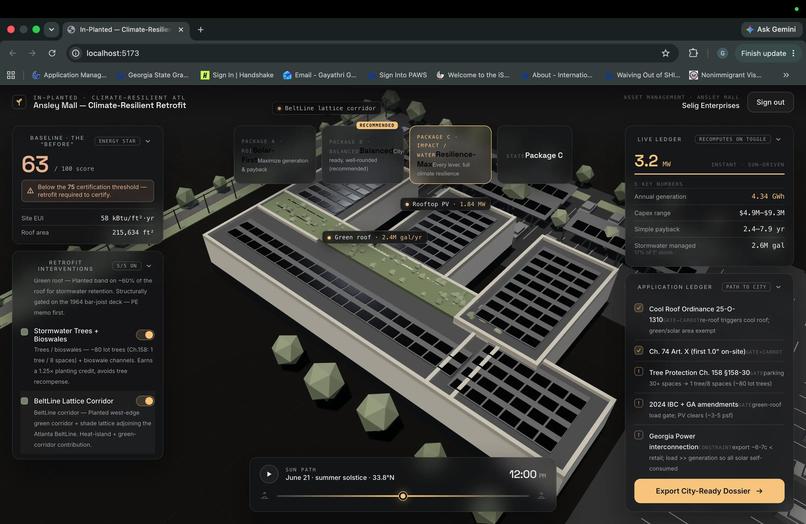
Task: Play the sun path animation
Action: click(x=268, y=474)
